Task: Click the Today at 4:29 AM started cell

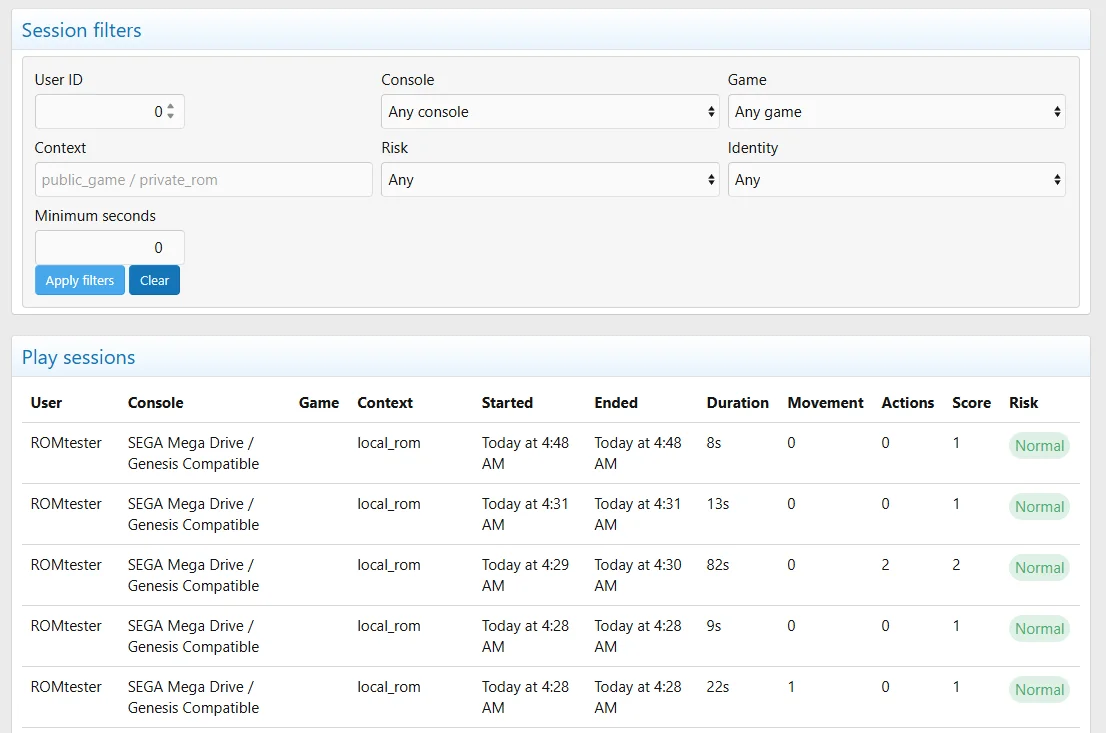Action: click(x=525, y=576)
